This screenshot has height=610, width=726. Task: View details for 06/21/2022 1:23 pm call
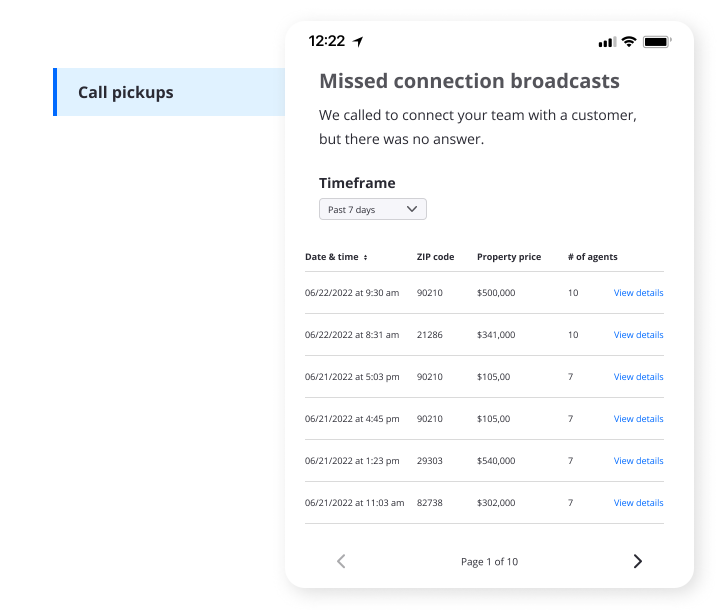(x=638, y=461)
